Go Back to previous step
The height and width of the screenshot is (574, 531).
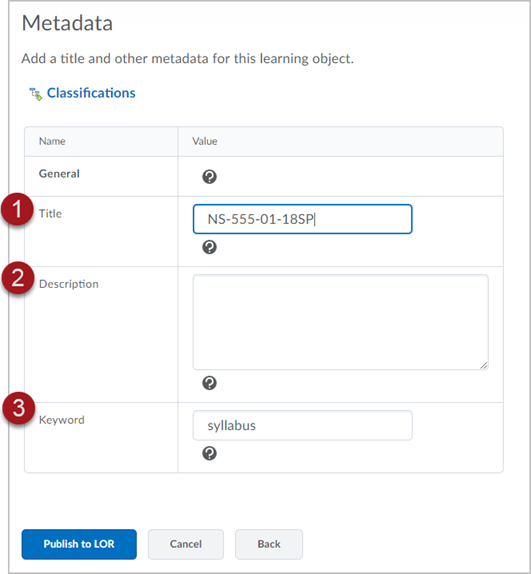point(269,544)
